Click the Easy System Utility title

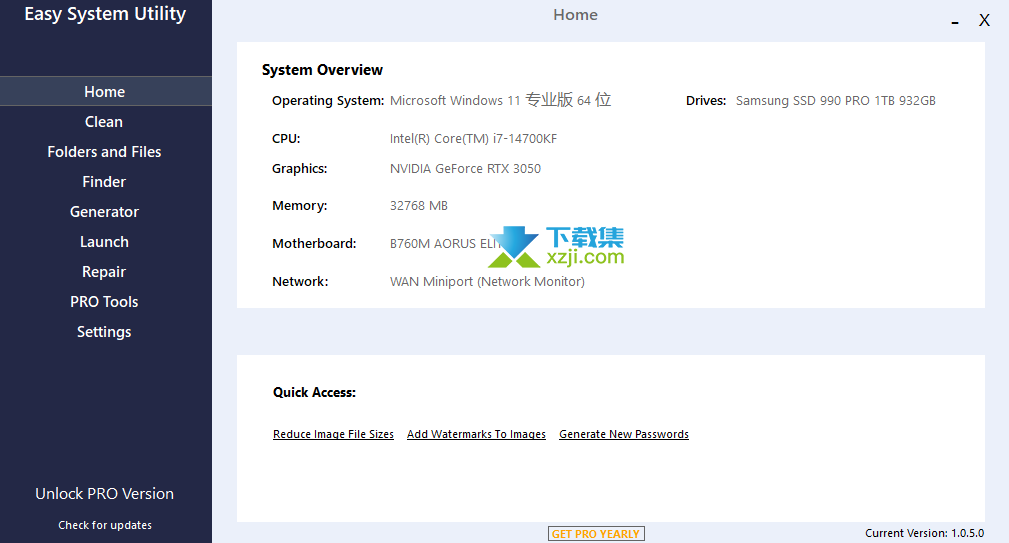(105, 14)
